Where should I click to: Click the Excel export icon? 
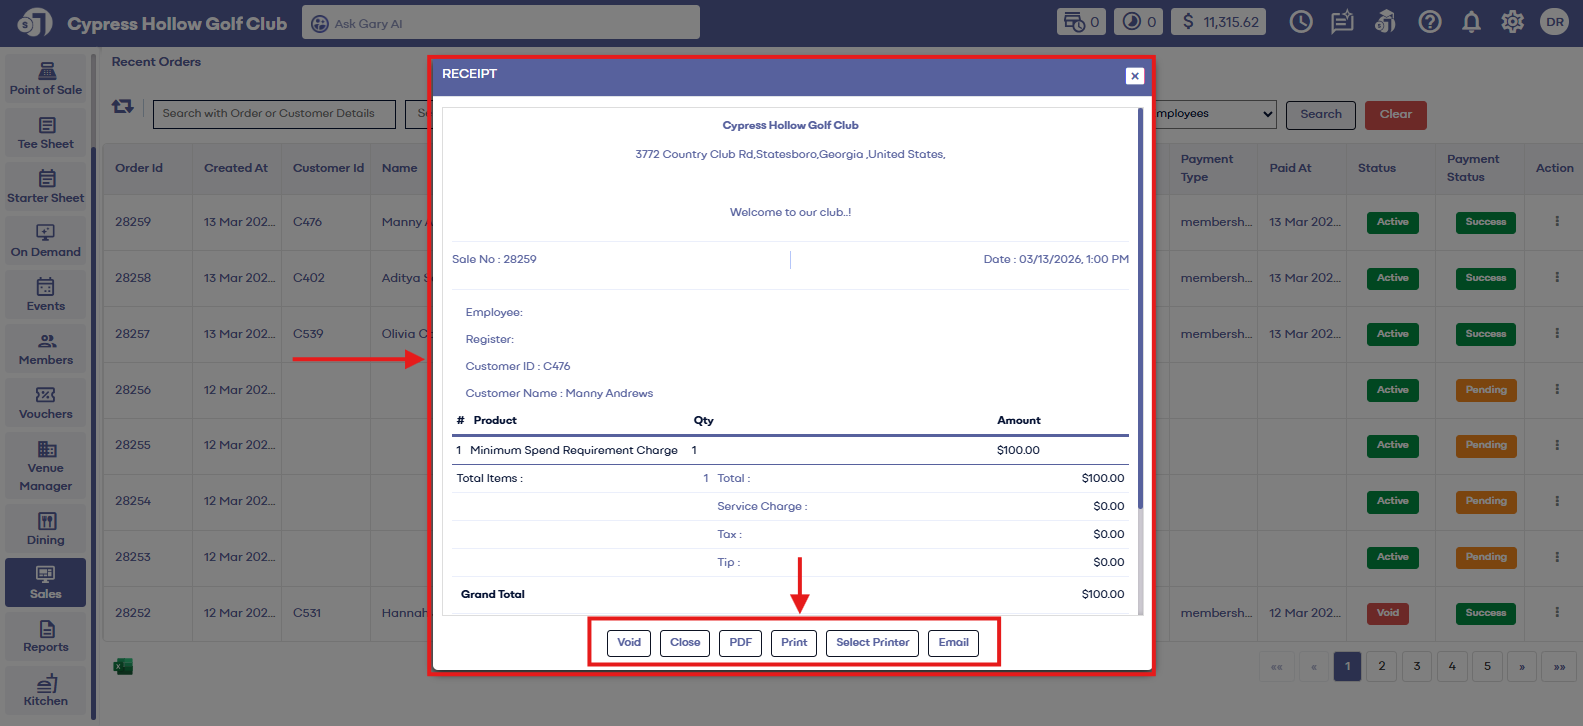[123, 667]
